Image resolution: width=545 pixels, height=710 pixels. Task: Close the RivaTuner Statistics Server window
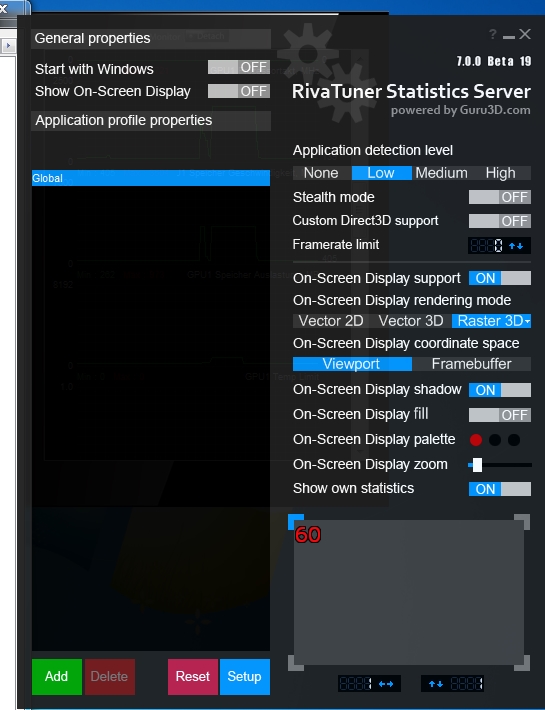(x=525, y=34)
